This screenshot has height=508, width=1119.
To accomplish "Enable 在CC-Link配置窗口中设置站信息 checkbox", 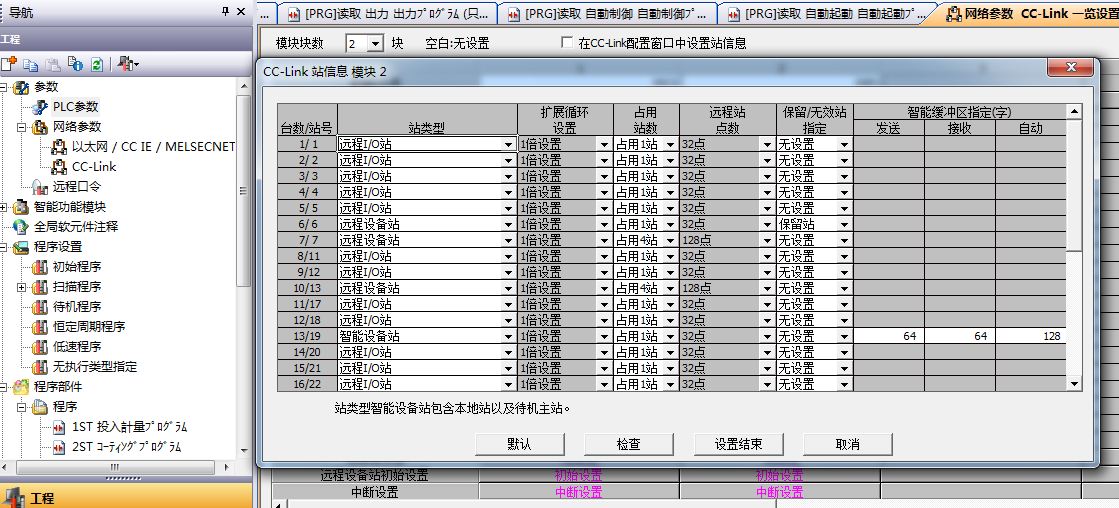I will pyautogui.click(x=568, y=44).
